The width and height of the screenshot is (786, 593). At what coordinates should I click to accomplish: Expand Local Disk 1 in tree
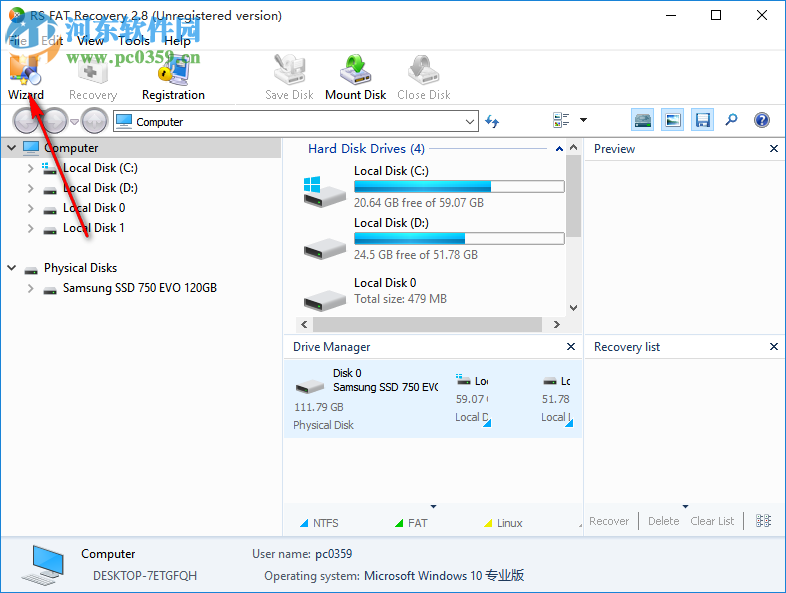click(x=31, y=228)
